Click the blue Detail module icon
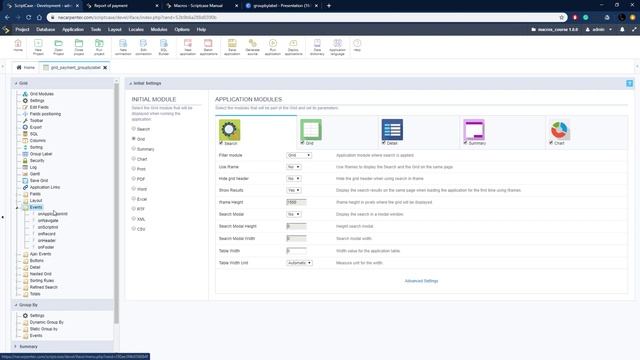Screen dimensions: 640x360 [x=392, y=130]
